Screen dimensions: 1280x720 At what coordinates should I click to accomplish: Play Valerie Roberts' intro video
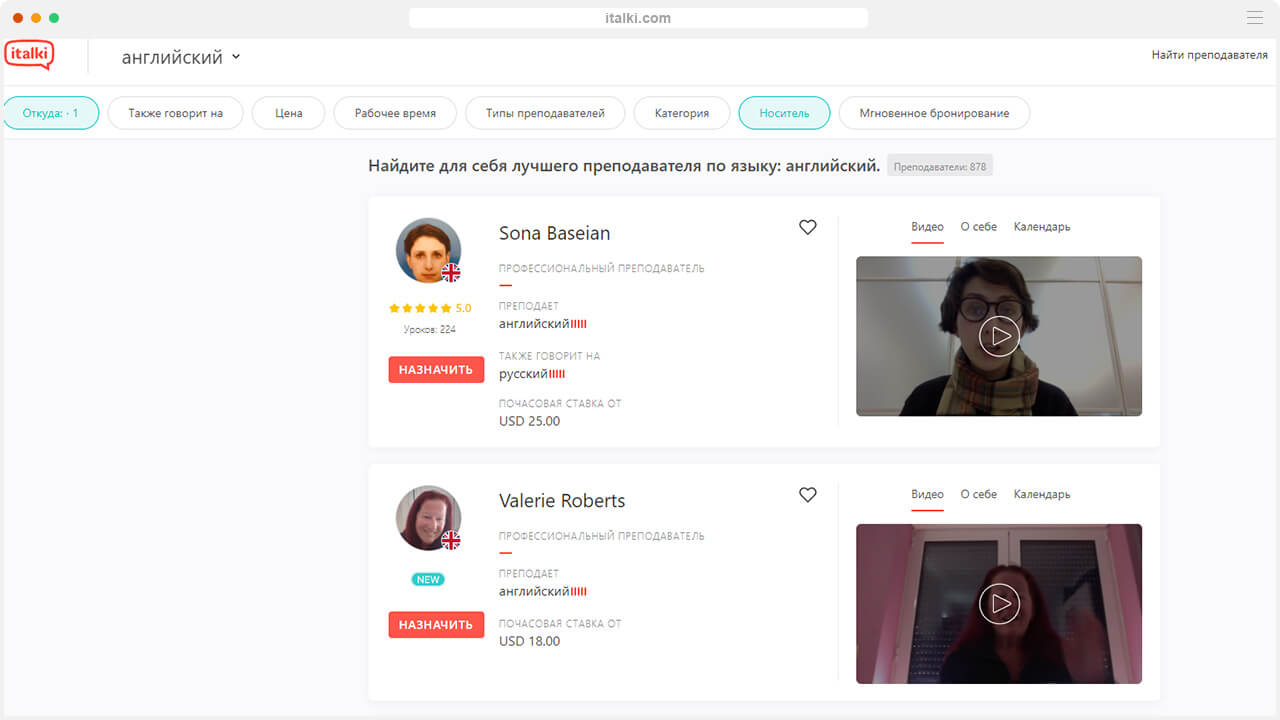[x=999, y=604]
